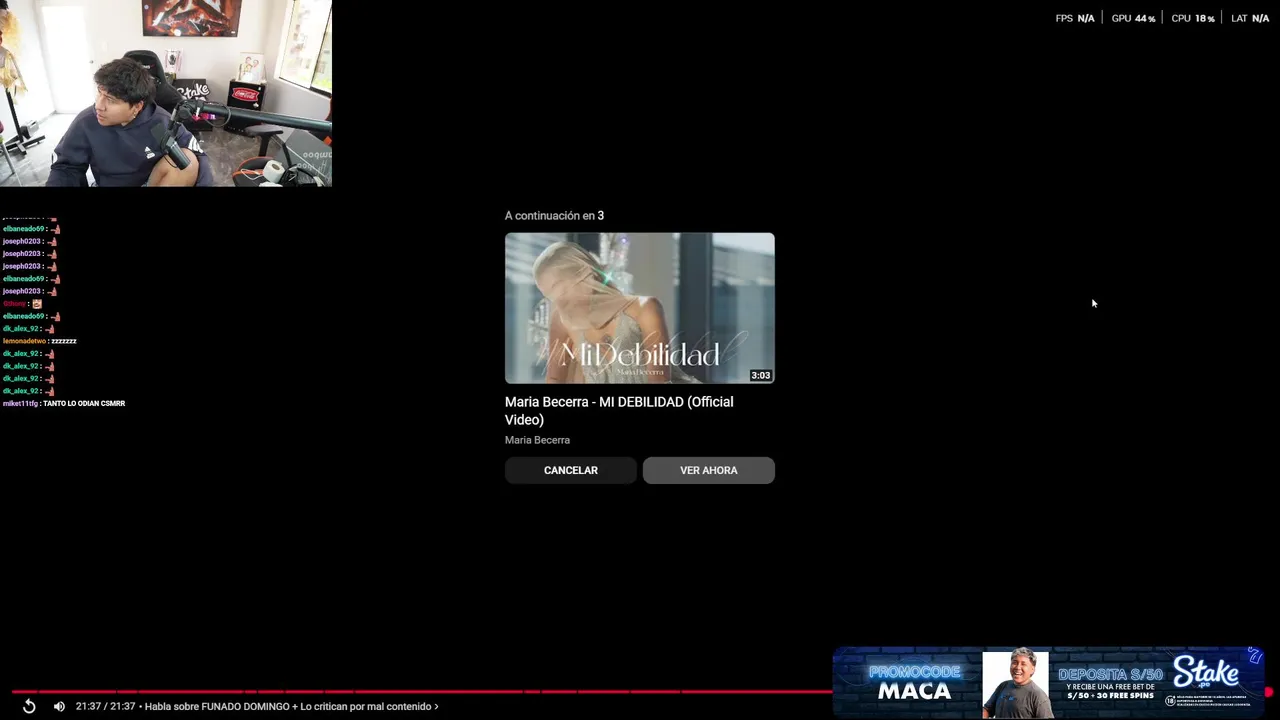Viewport: 1280px width, 720px height.
Task: Click the GPU 44% overlay stat
Action: pos(1133,18)
